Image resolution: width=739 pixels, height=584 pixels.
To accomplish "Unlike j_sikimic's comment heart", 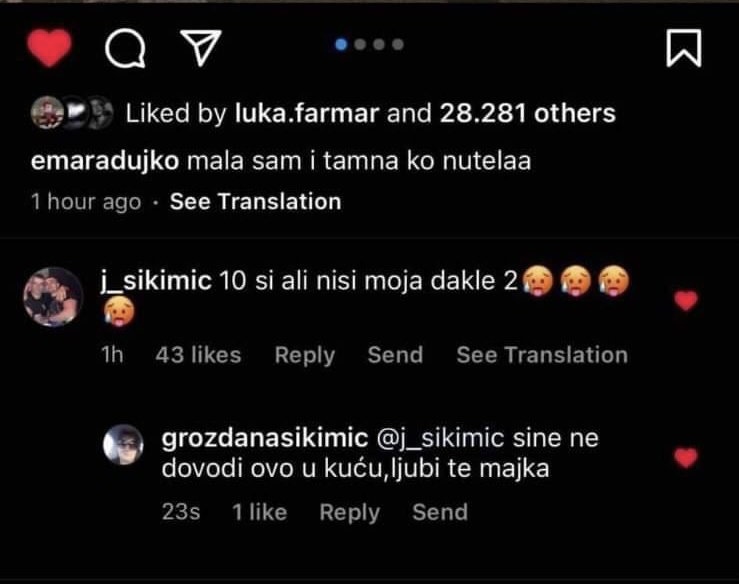I will coord(686,300).
